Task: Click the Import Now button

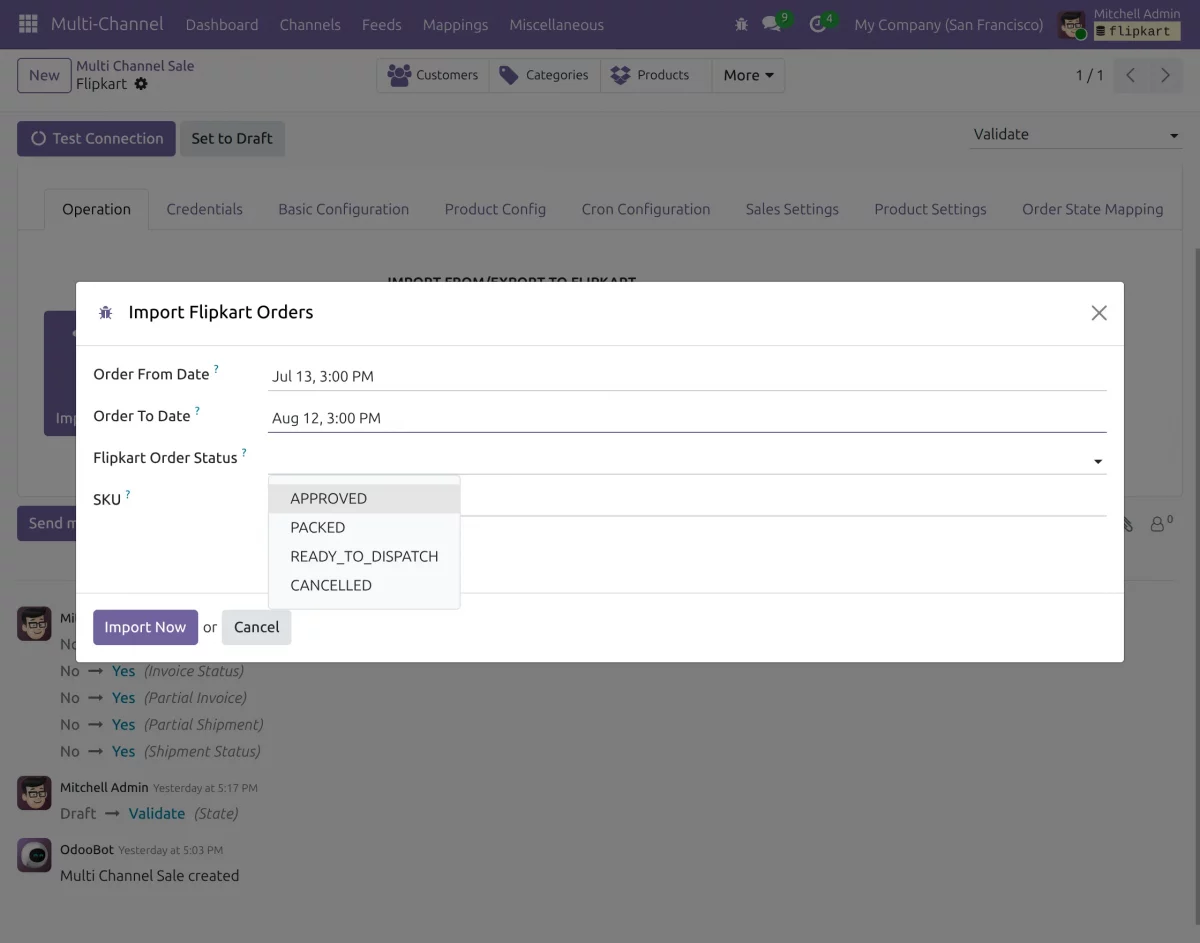Action: [145, 627]
